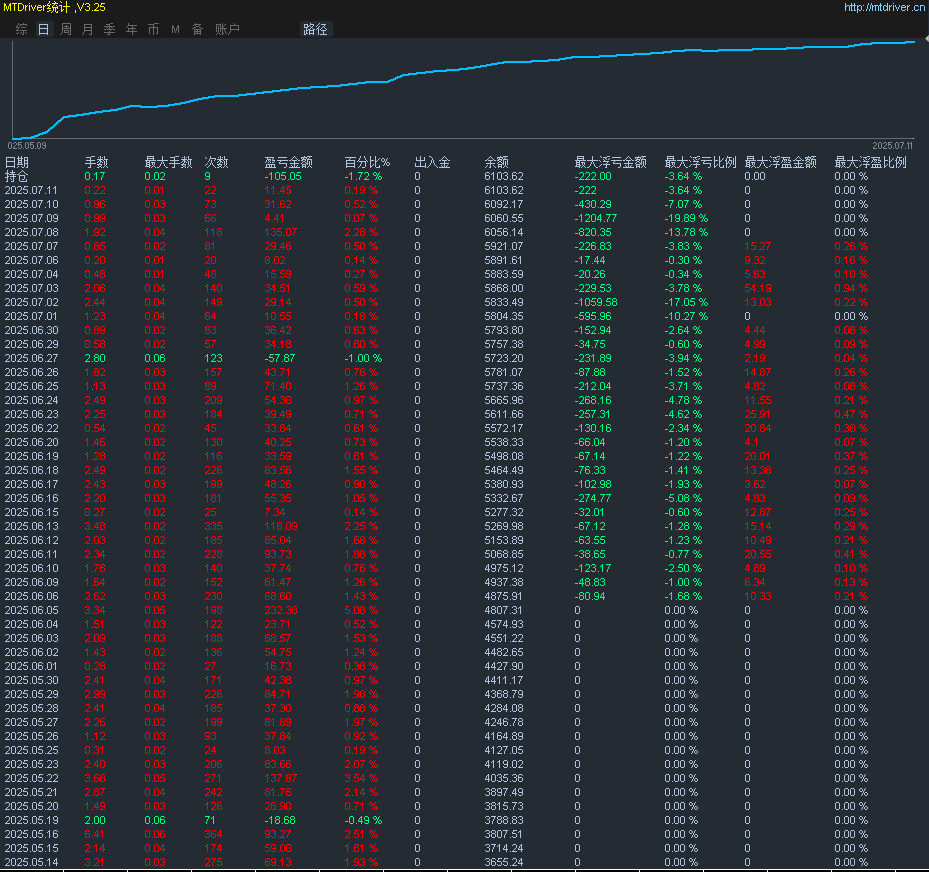Select the 日 daily statistics tab
This screenshot has height=872, width=929.
click(43, 29)
